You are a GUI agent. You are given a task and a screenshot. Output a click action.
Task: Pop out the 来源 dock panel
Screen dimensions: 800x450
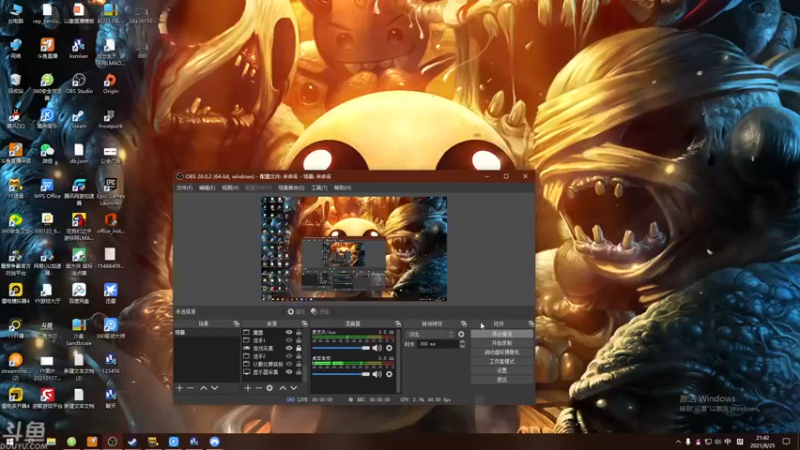[x=305, y=324]
